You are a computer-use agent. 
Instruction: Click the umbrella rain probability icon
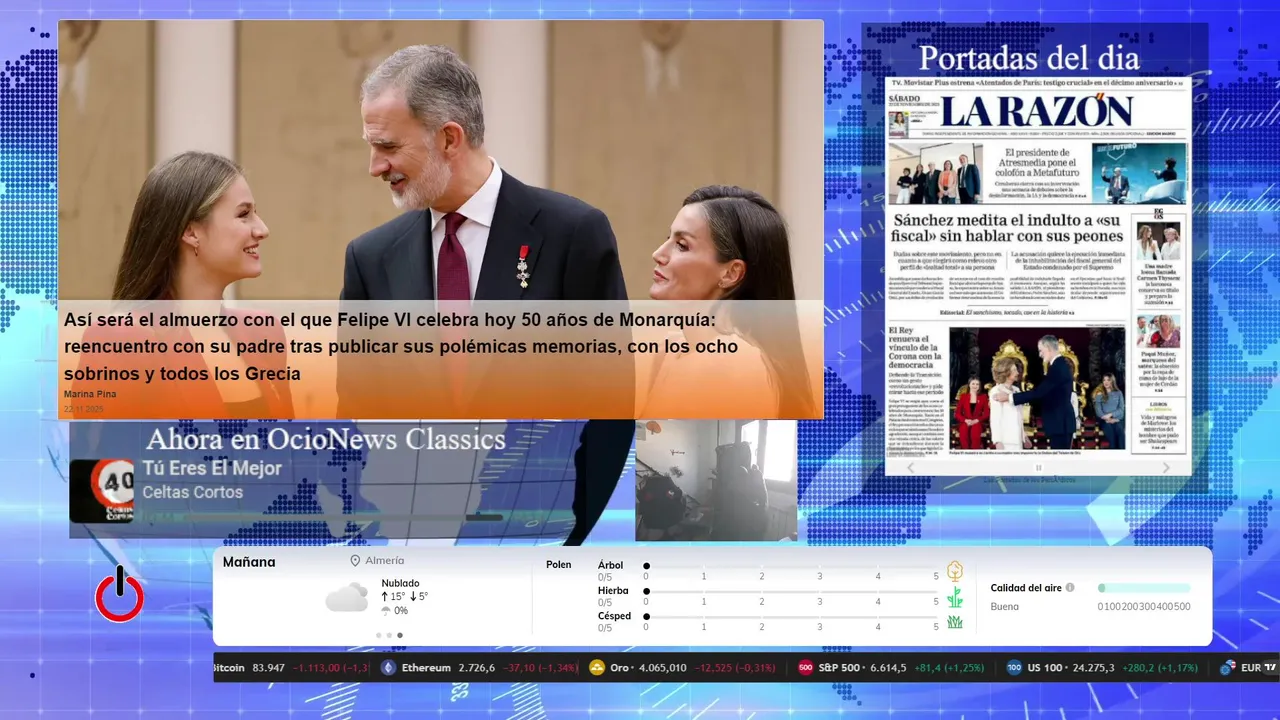coord(386,610)
